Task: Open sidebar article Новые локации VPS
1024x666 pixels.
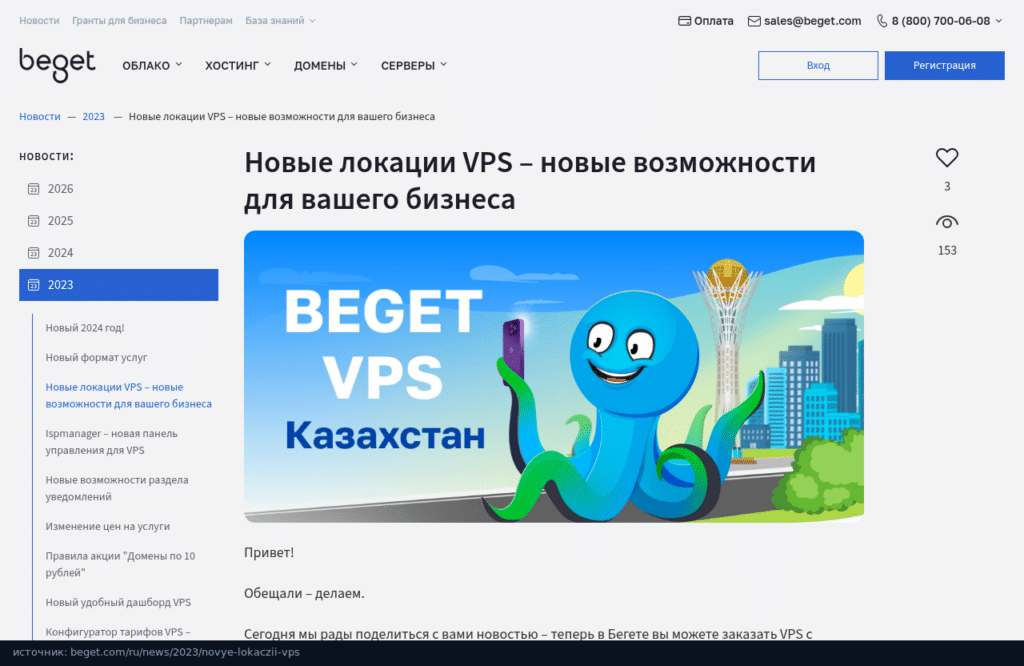Action: [x=129, y=396]
